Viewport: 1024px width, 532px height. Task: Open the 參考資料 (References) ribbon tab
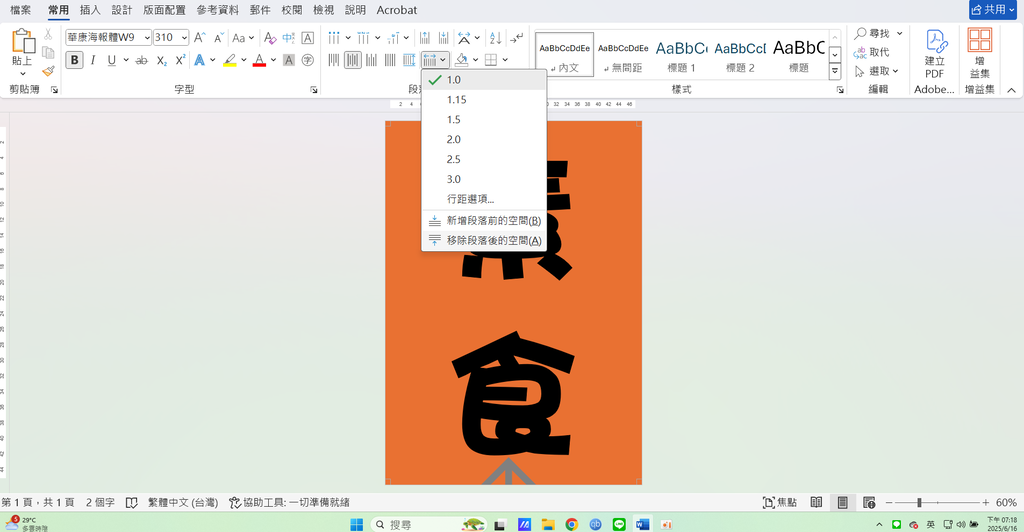tap(217, 10)
